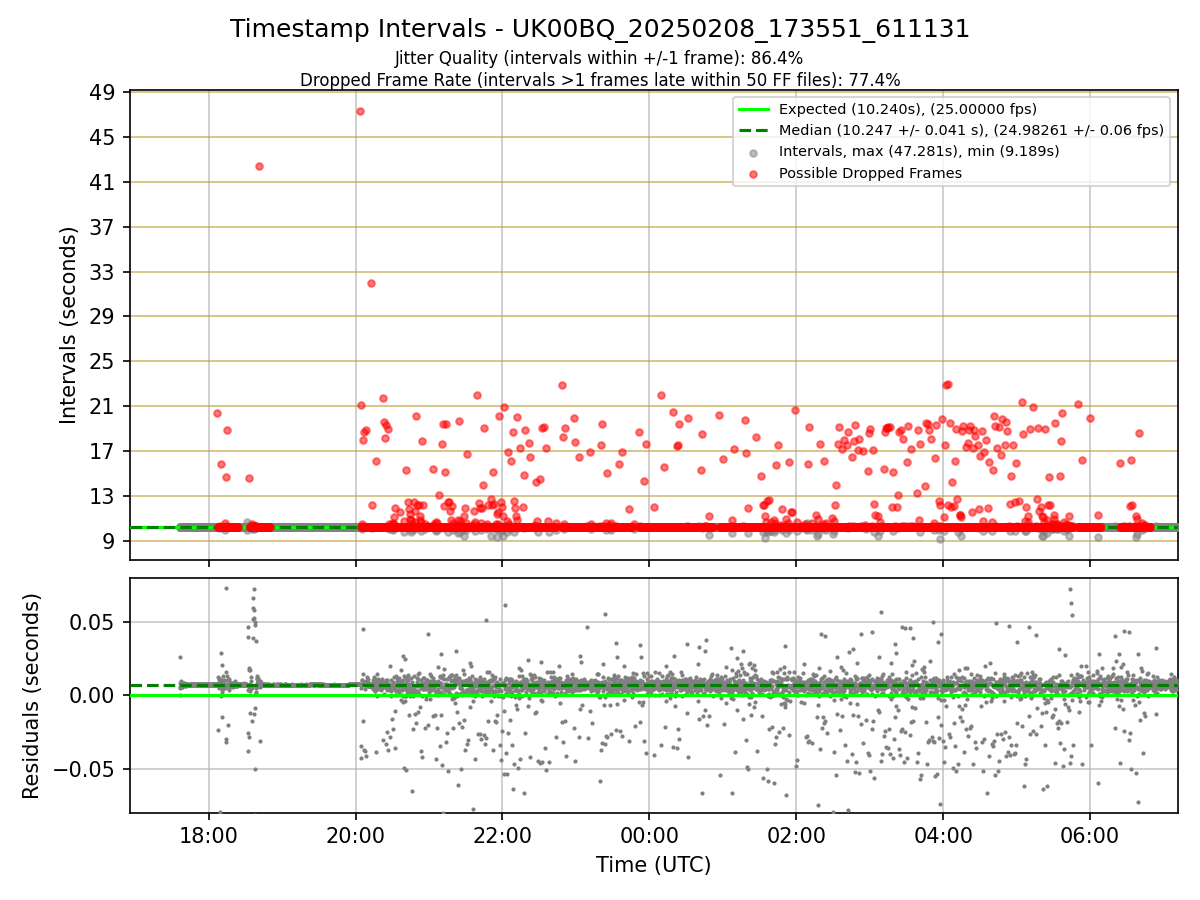Click the 'Time (UTC)' x-axis label

click(654, 865)
